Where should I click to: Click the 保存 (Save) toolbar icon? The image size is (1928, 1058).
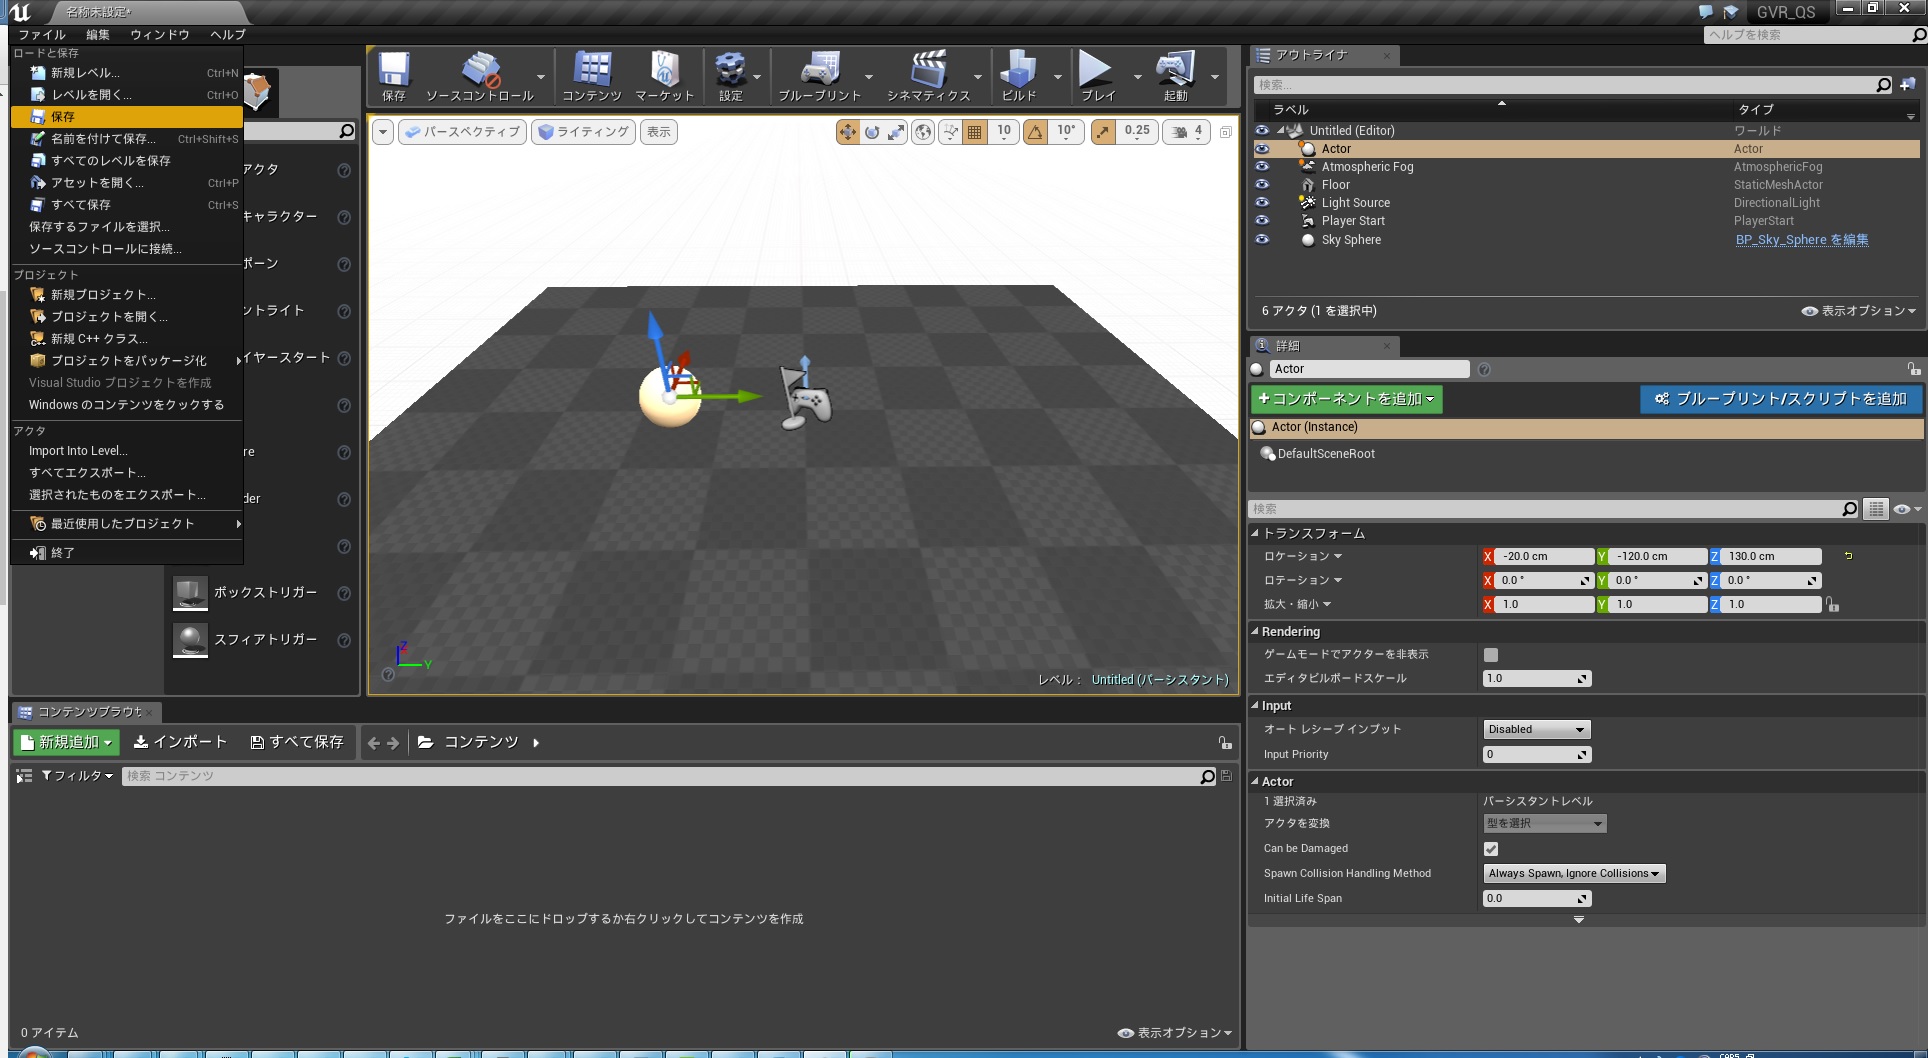coord(394,77)
